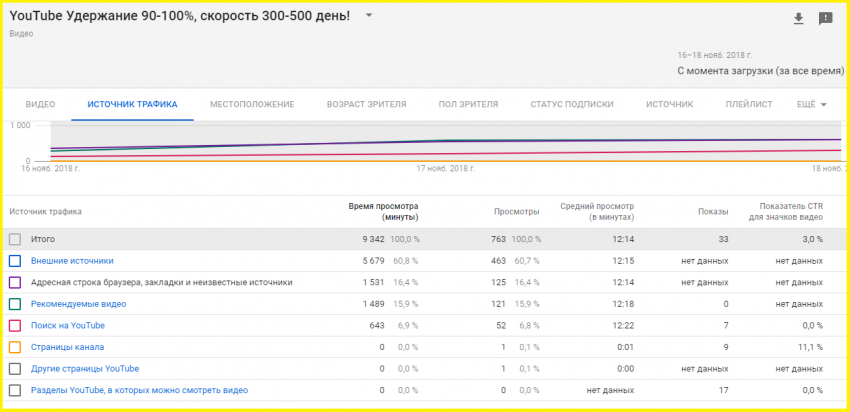The width and height of the screenshot is (850, 412).
Task: Toggle the Адресная строка браузера row checkbox
Action: click(x=15, y=282)
